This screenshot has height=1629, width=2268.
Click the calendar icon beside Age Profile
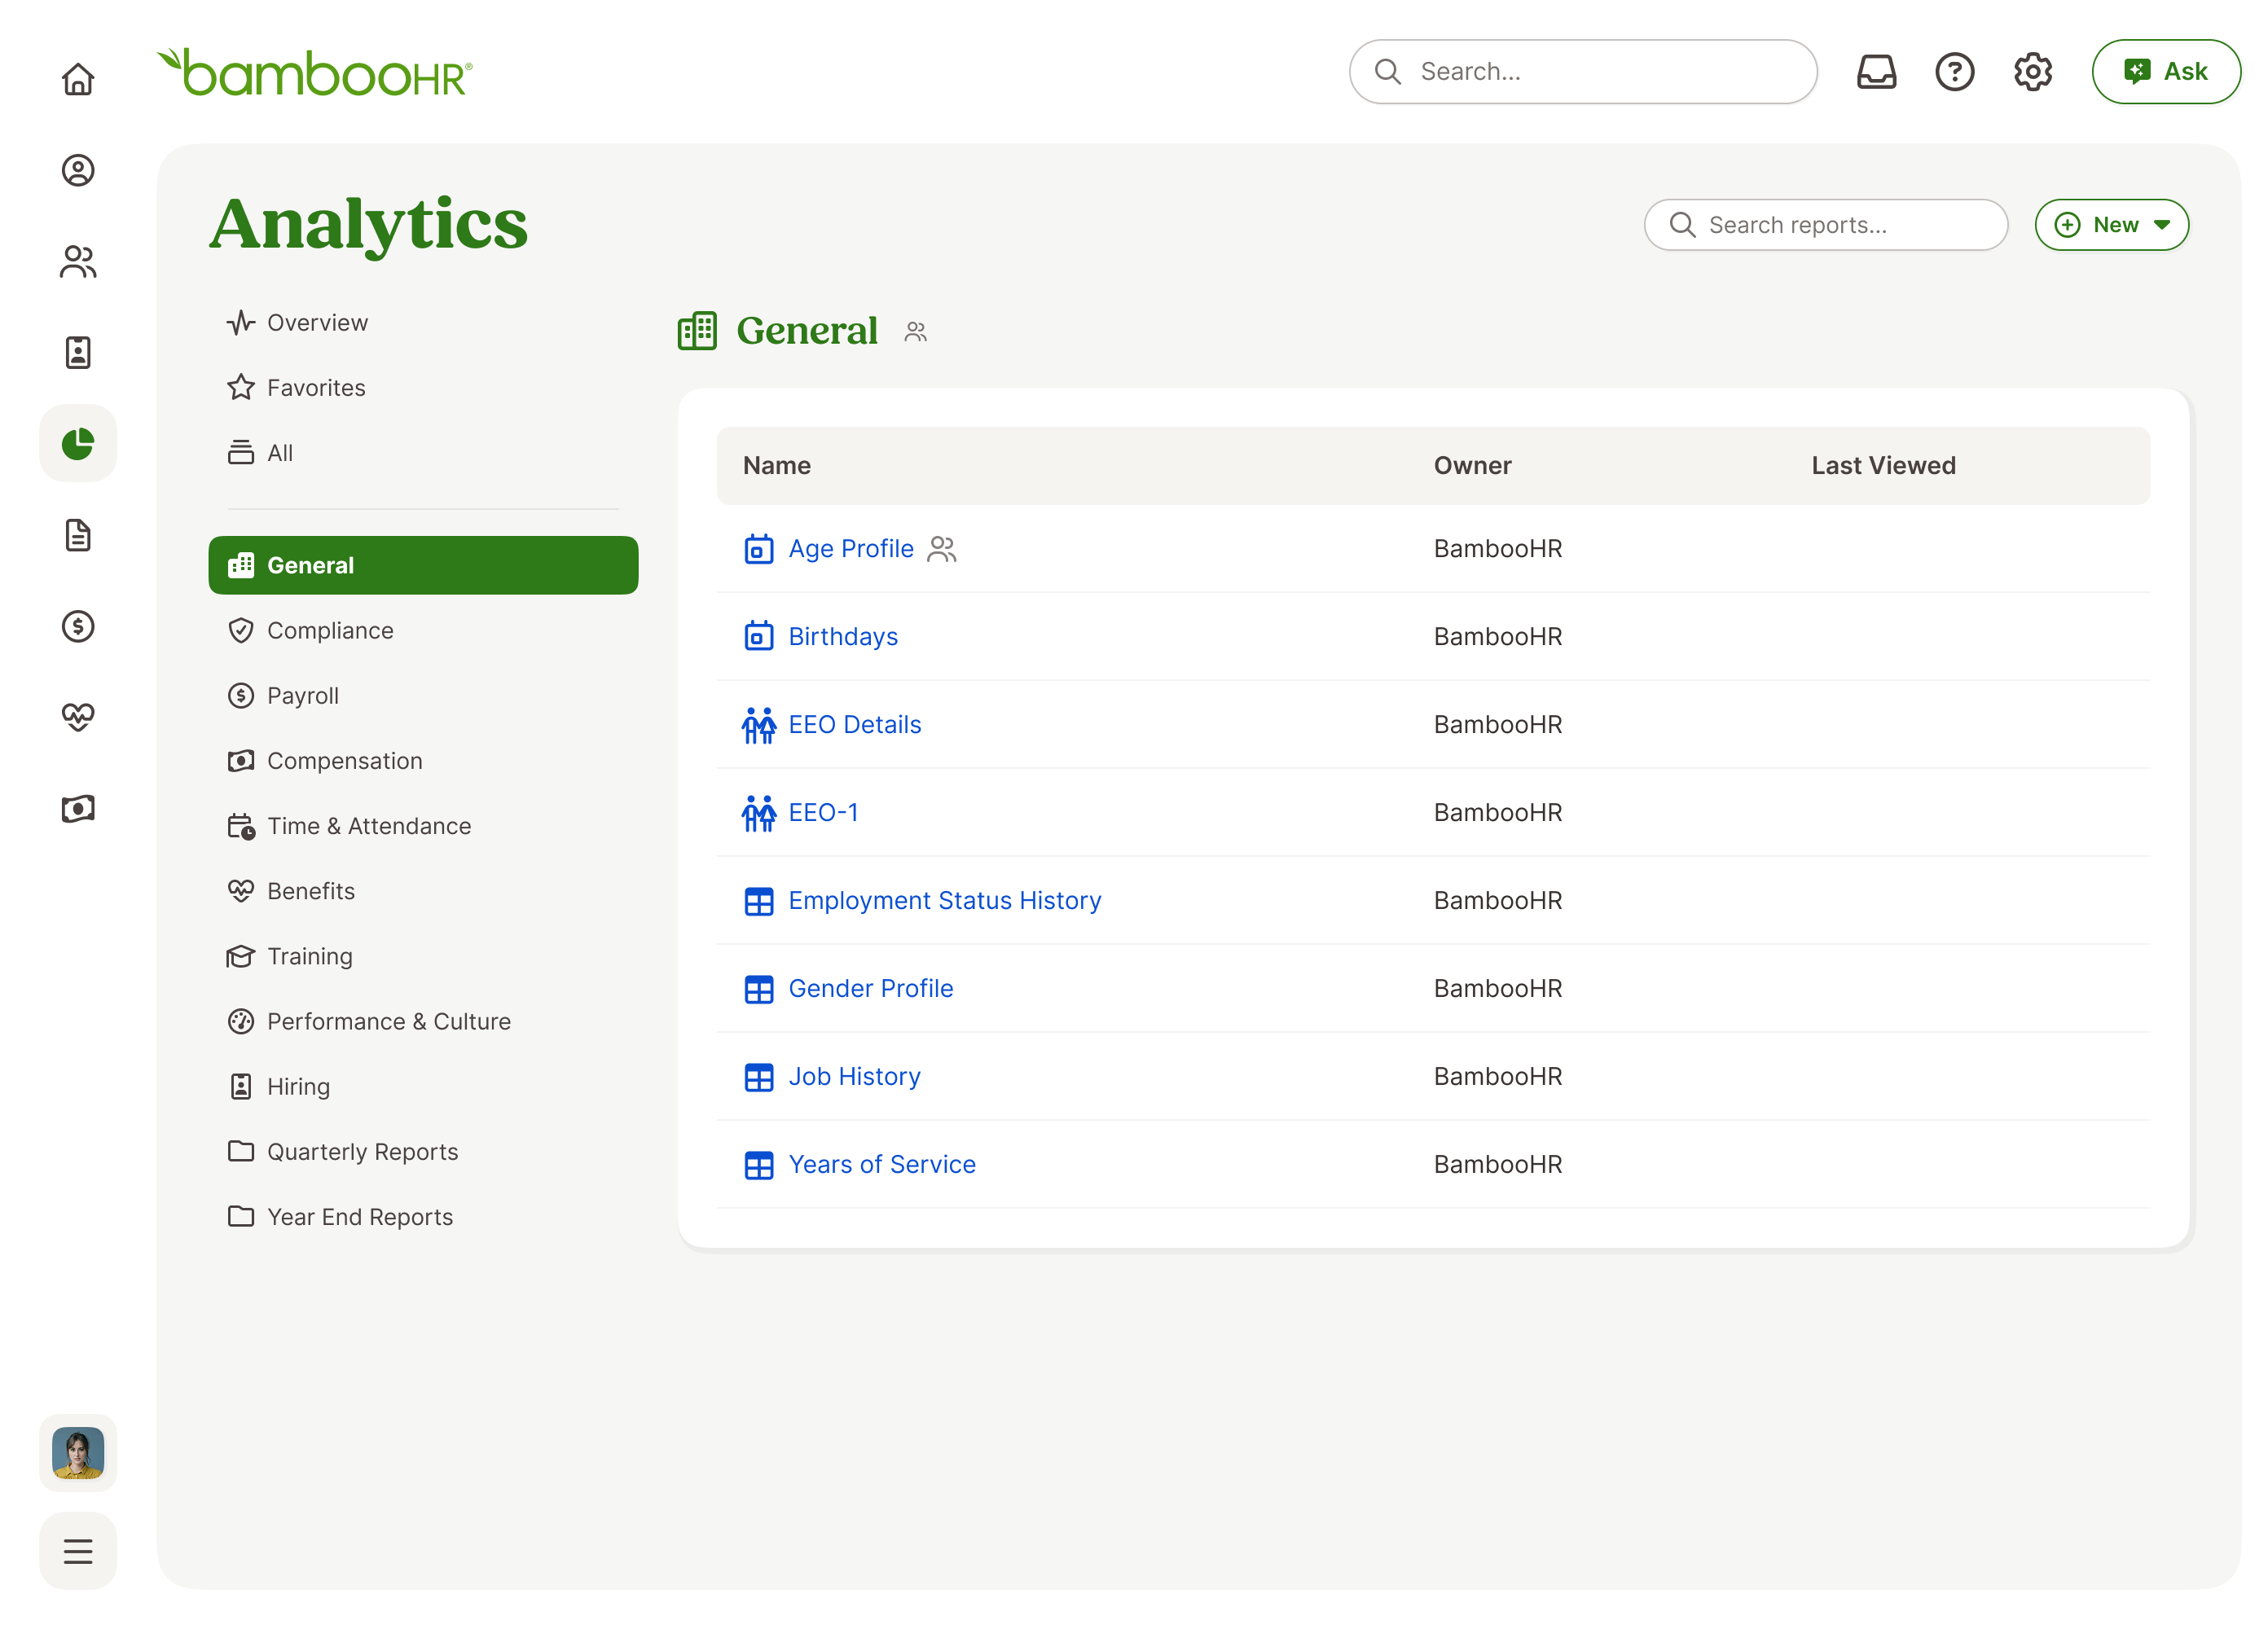tap(759, 549)
